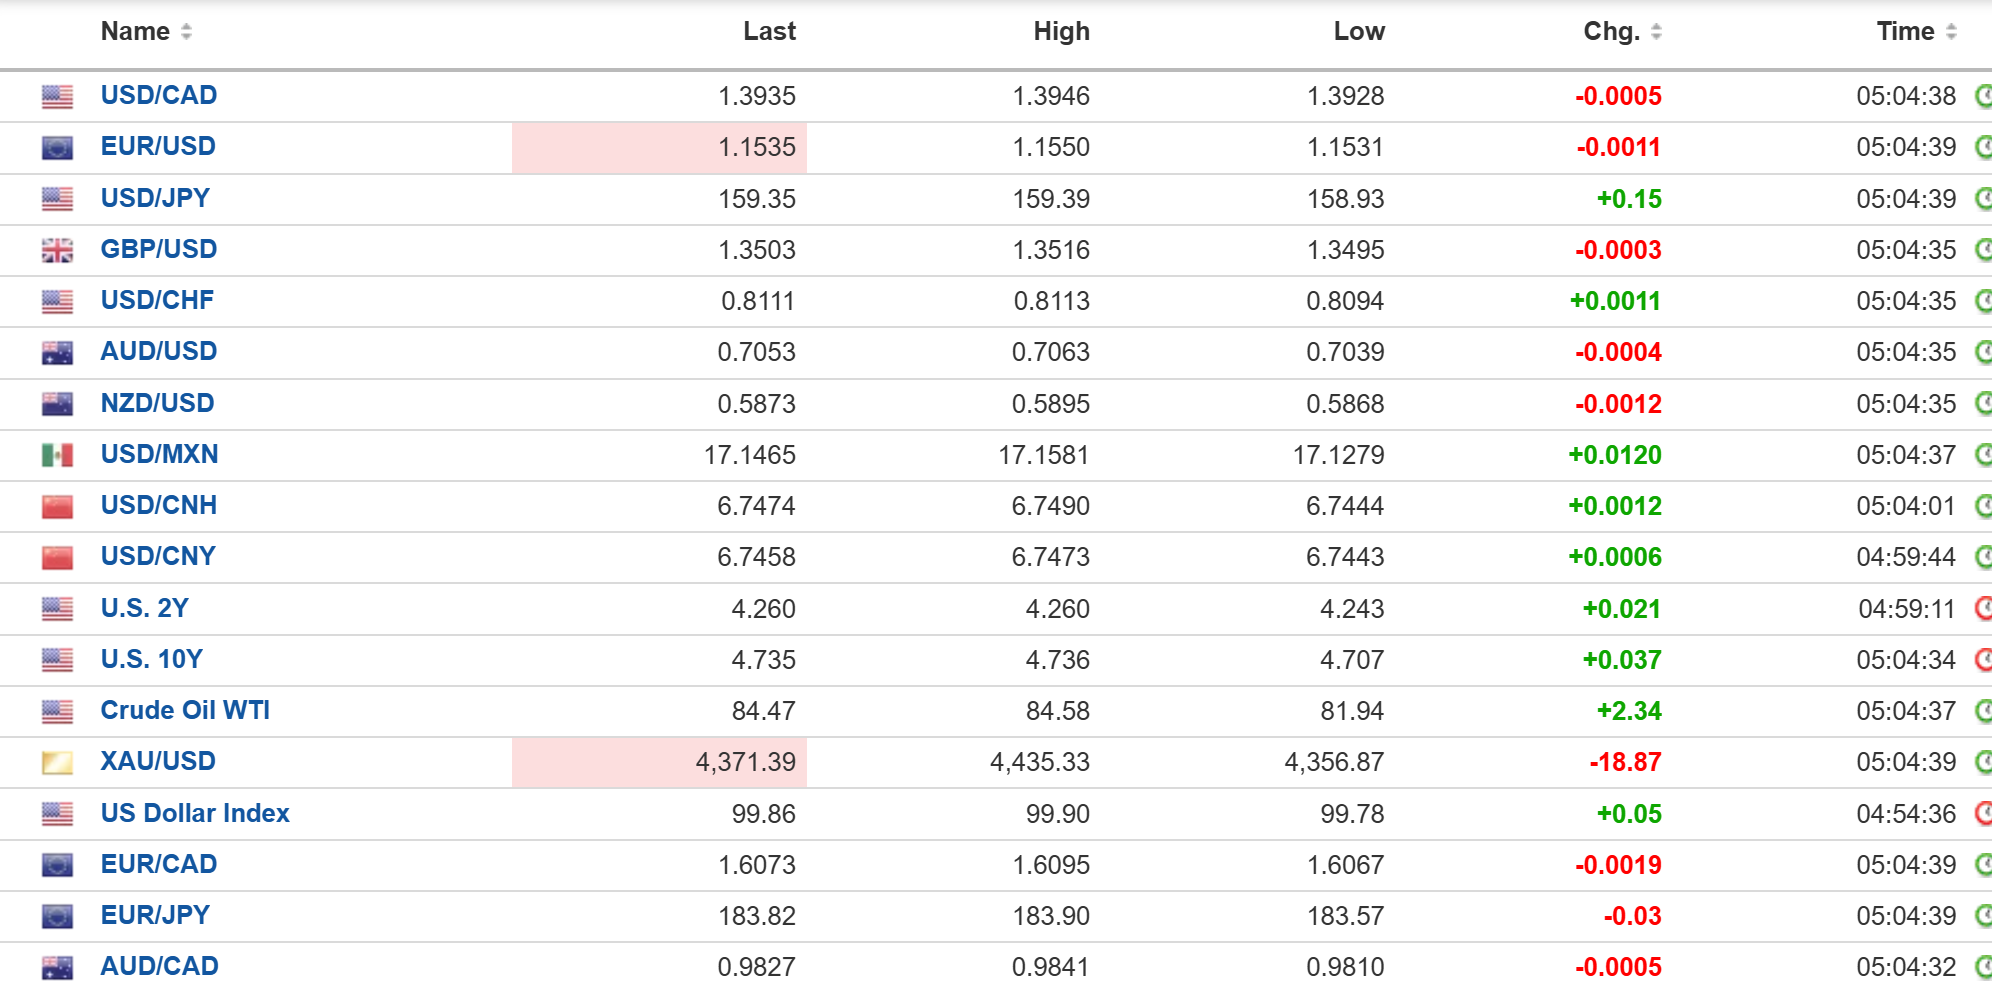
Task: Click the New Zealand flag beside NZD/USD
Action: click(57, 405)
